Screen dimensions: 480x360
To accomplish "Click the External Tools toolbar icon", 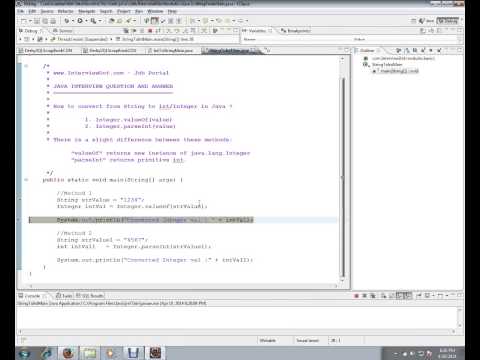I will pos(93,21).
